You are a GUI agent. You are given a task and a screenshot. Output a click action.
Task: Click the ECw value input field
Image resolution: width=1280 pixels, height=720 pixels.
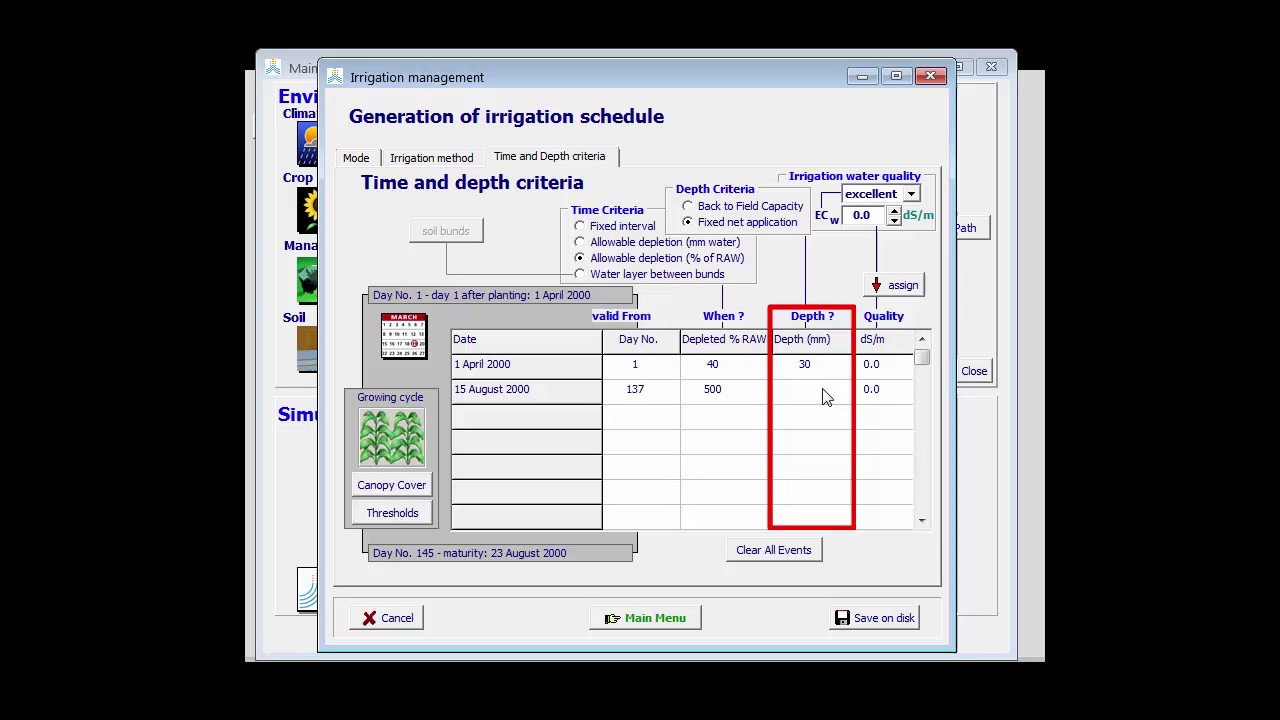864,215
